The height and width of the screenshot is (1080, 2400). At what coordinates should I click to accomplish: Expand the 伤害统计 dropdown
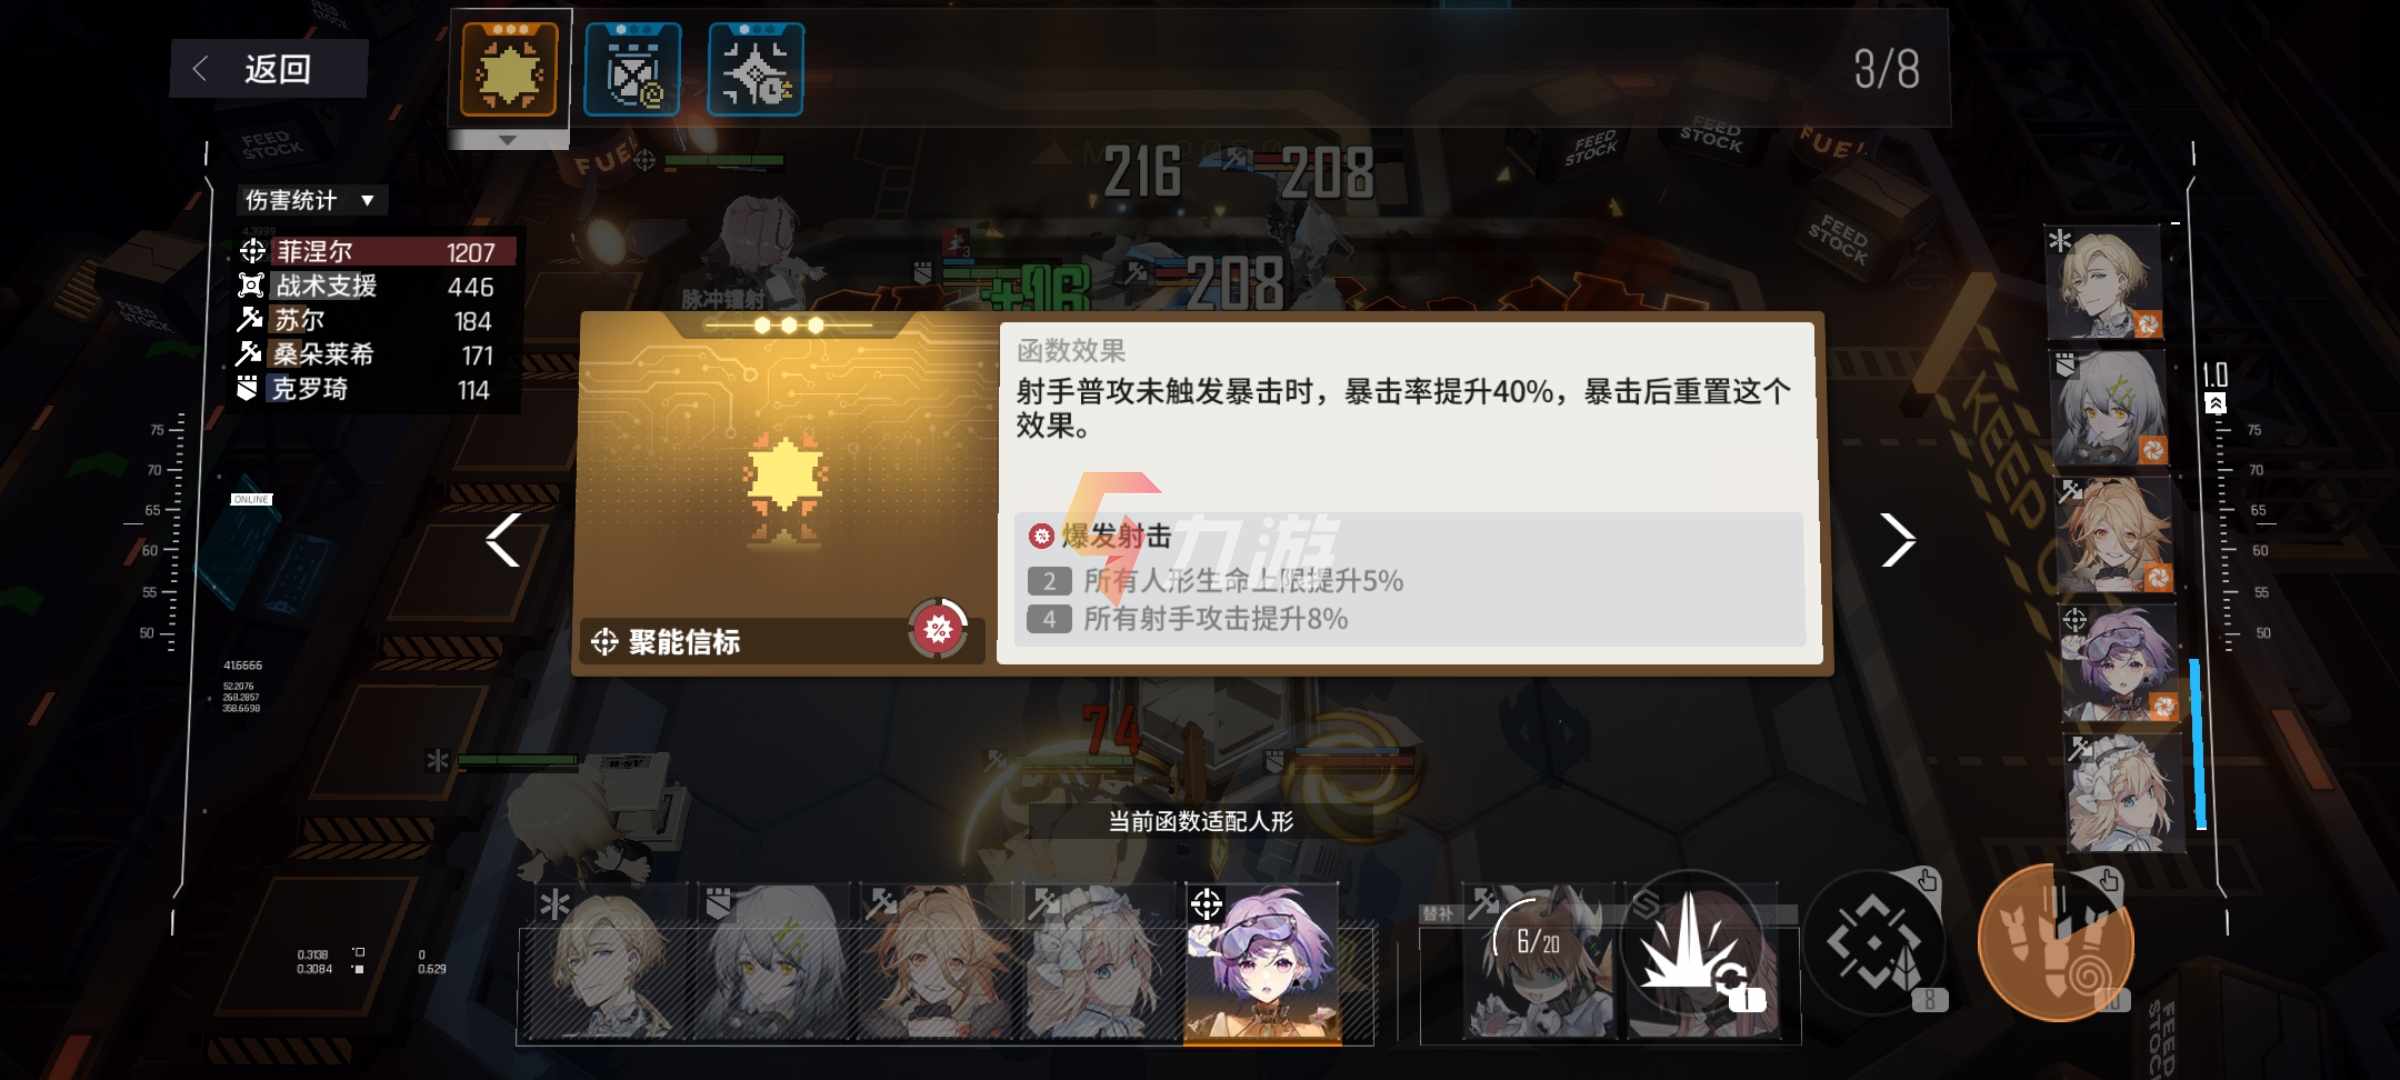310,200
